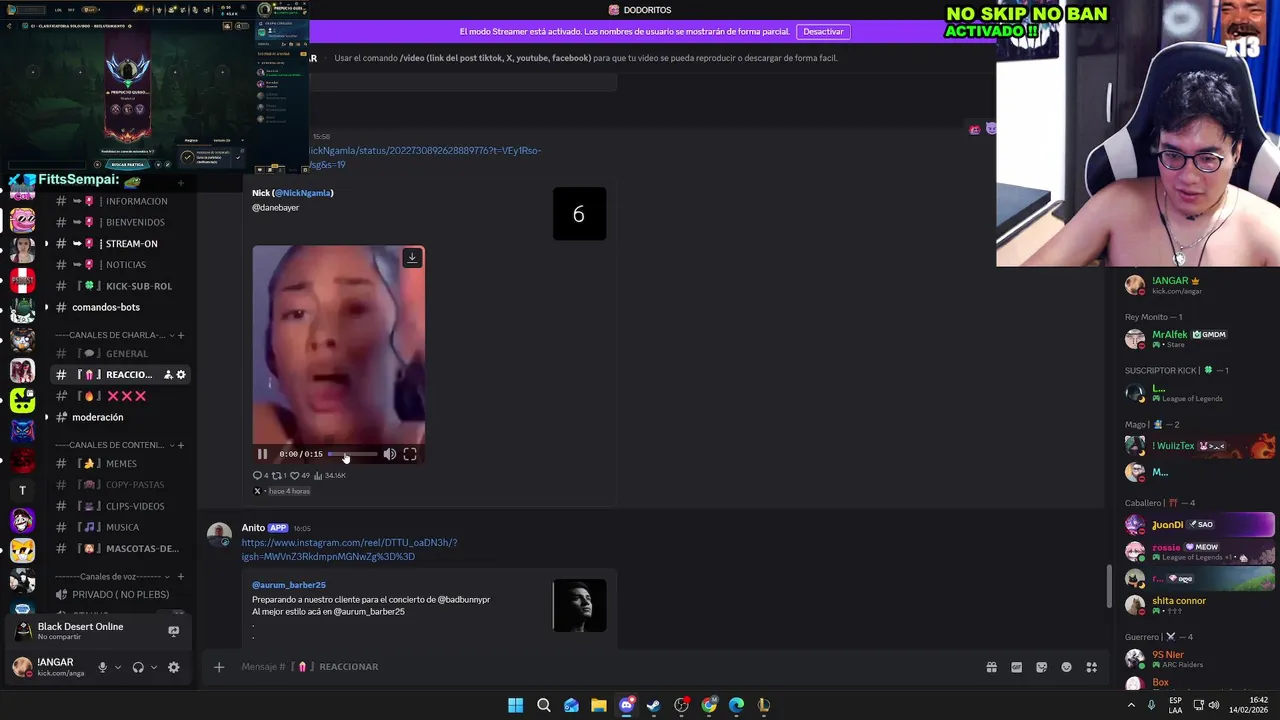
Task: Download the video from the tweet embed
Action: 412,258
